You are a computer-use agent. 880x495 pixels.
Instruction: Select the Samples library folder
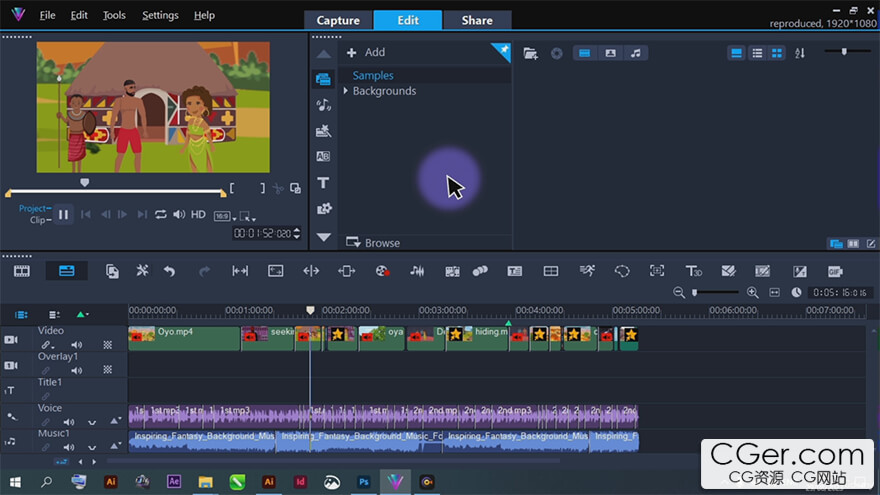coord(373,75)
